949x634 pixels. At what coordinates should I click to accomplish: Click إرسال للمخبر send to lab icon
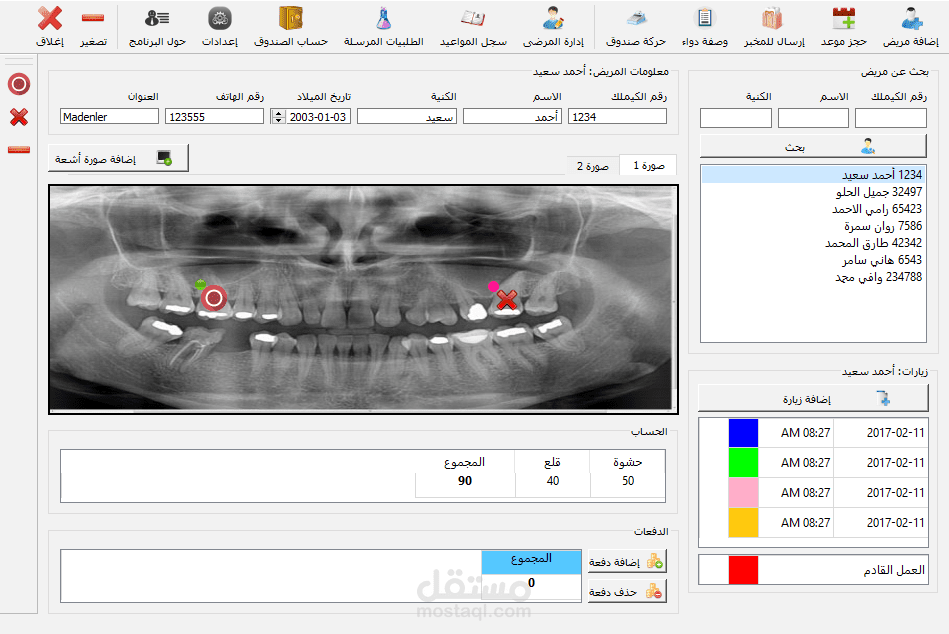773,19
